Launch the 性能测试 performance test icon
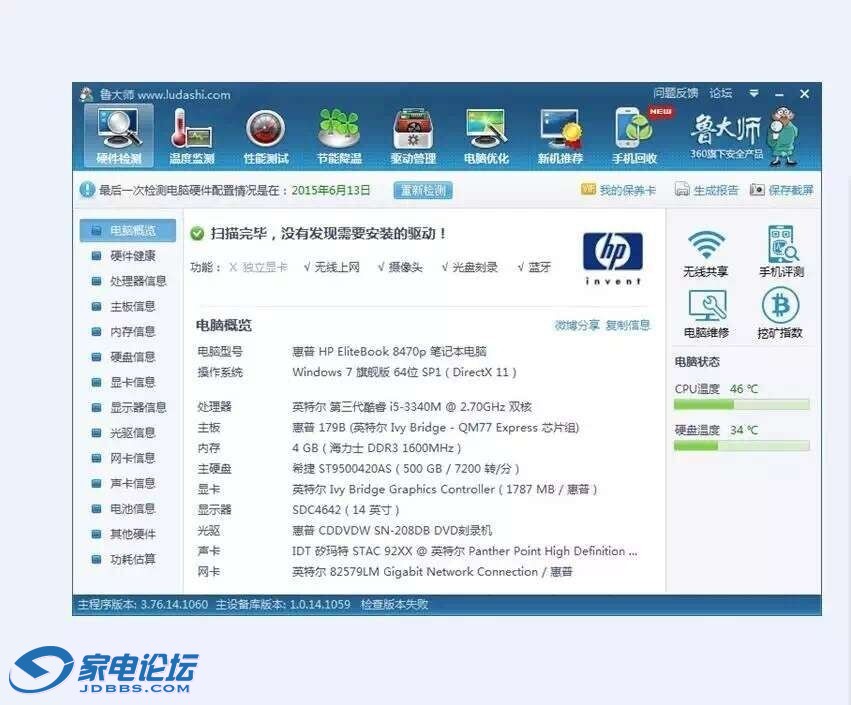851x705 pixels. [x=266, y=134]
